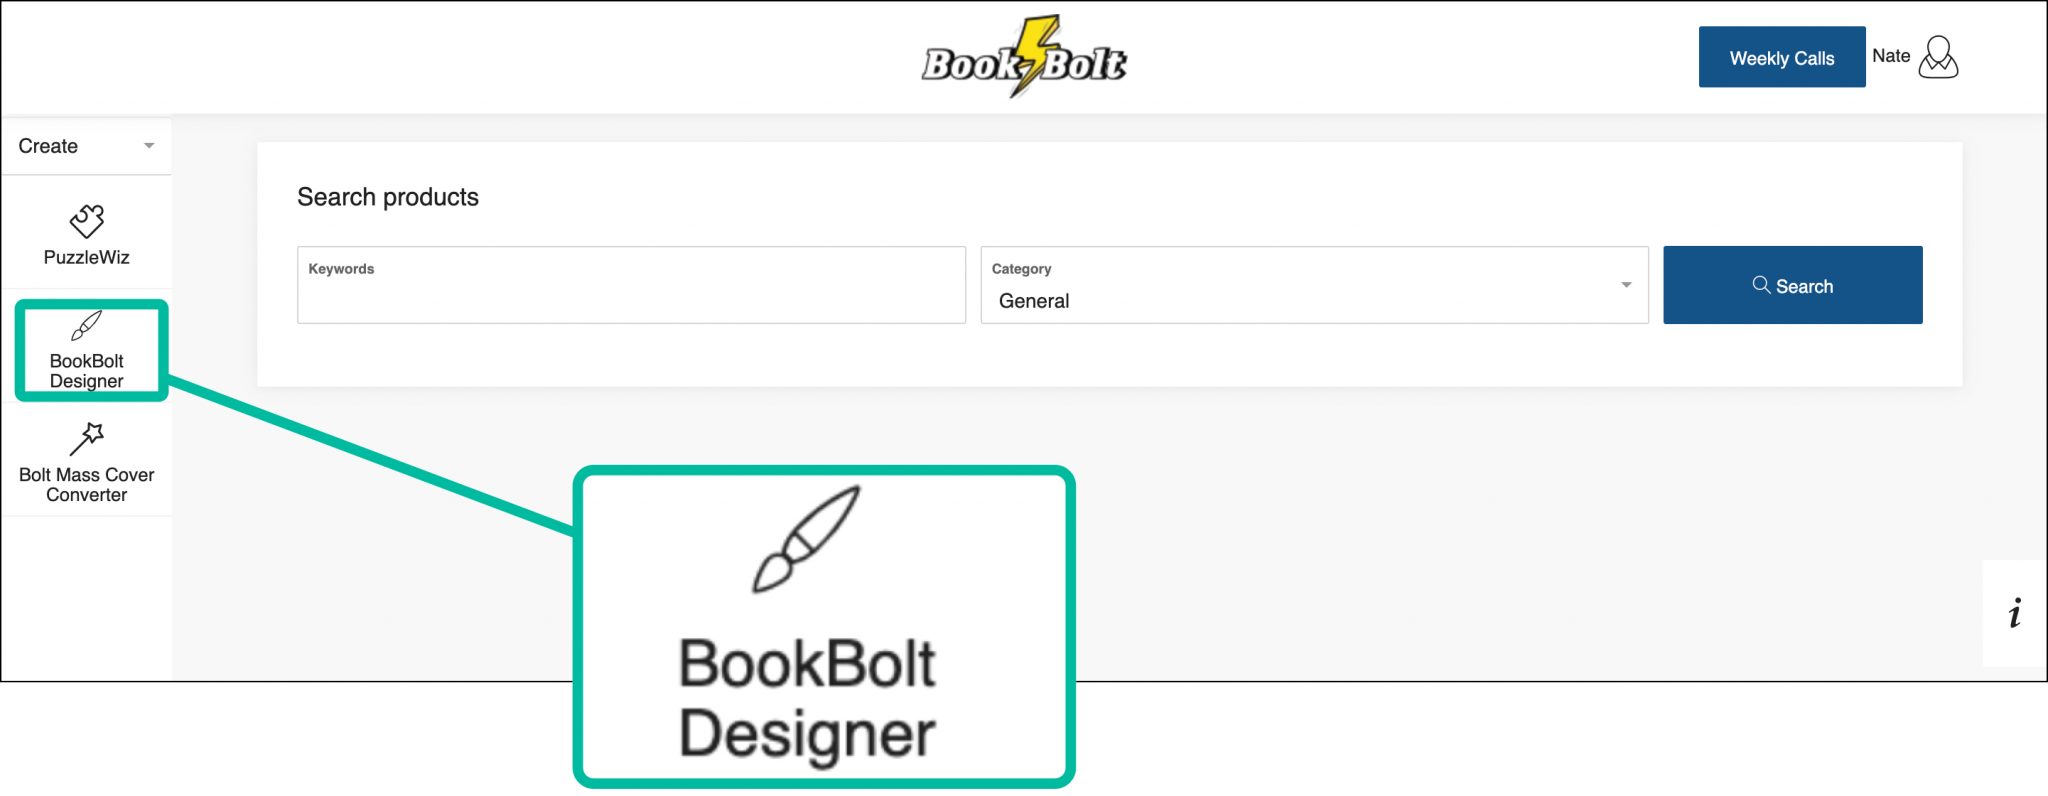Open BookBolt Designer in the sidebar
The image size is (2048, 796).
(87, 350)
